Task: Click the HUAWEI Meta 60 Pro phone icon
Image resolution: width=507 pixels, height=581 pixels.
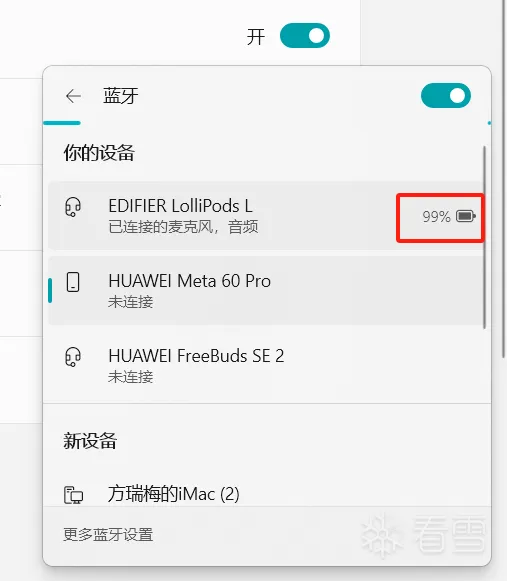Action: click(73, 282)
